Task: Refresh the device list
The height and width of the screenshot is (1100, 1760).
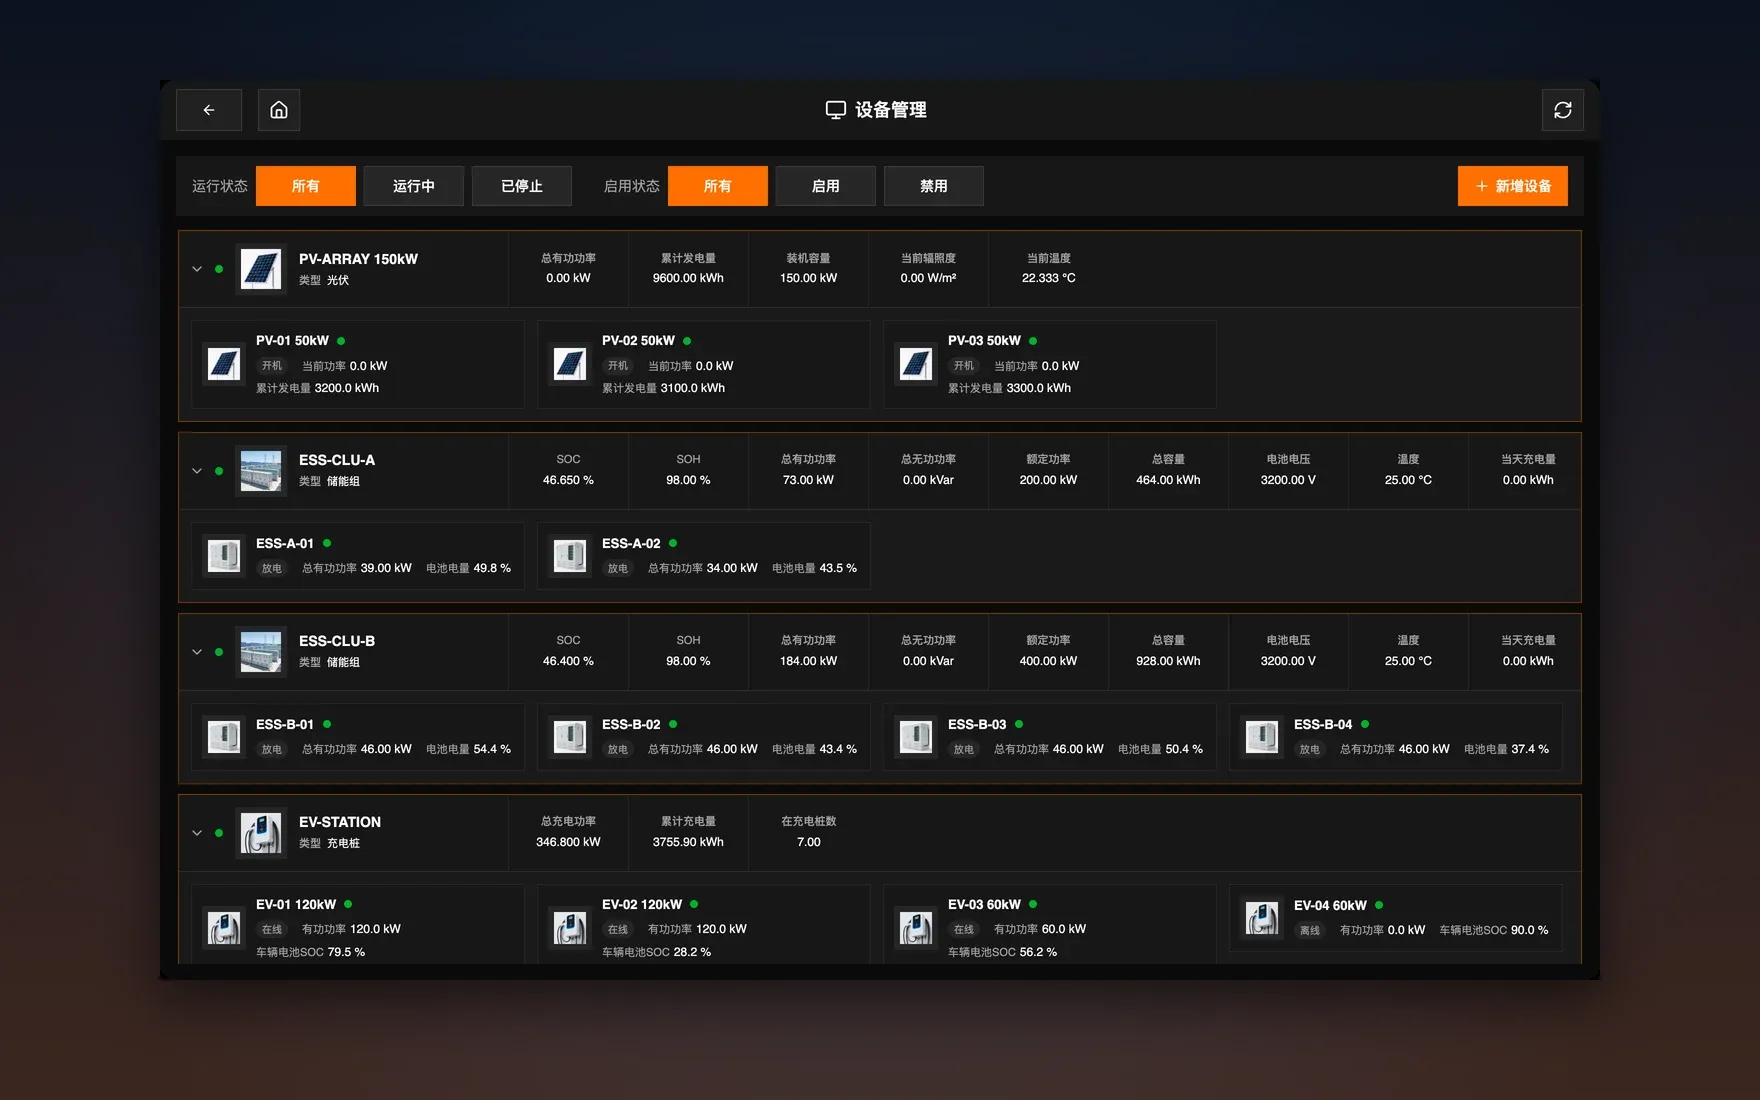Action: click(1563, 110)
